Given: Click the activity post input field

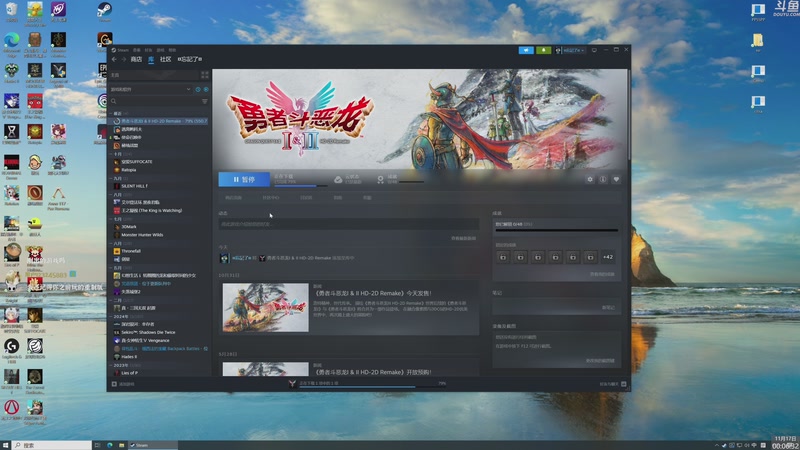Looking at the screenshot, I should [349, 224].
